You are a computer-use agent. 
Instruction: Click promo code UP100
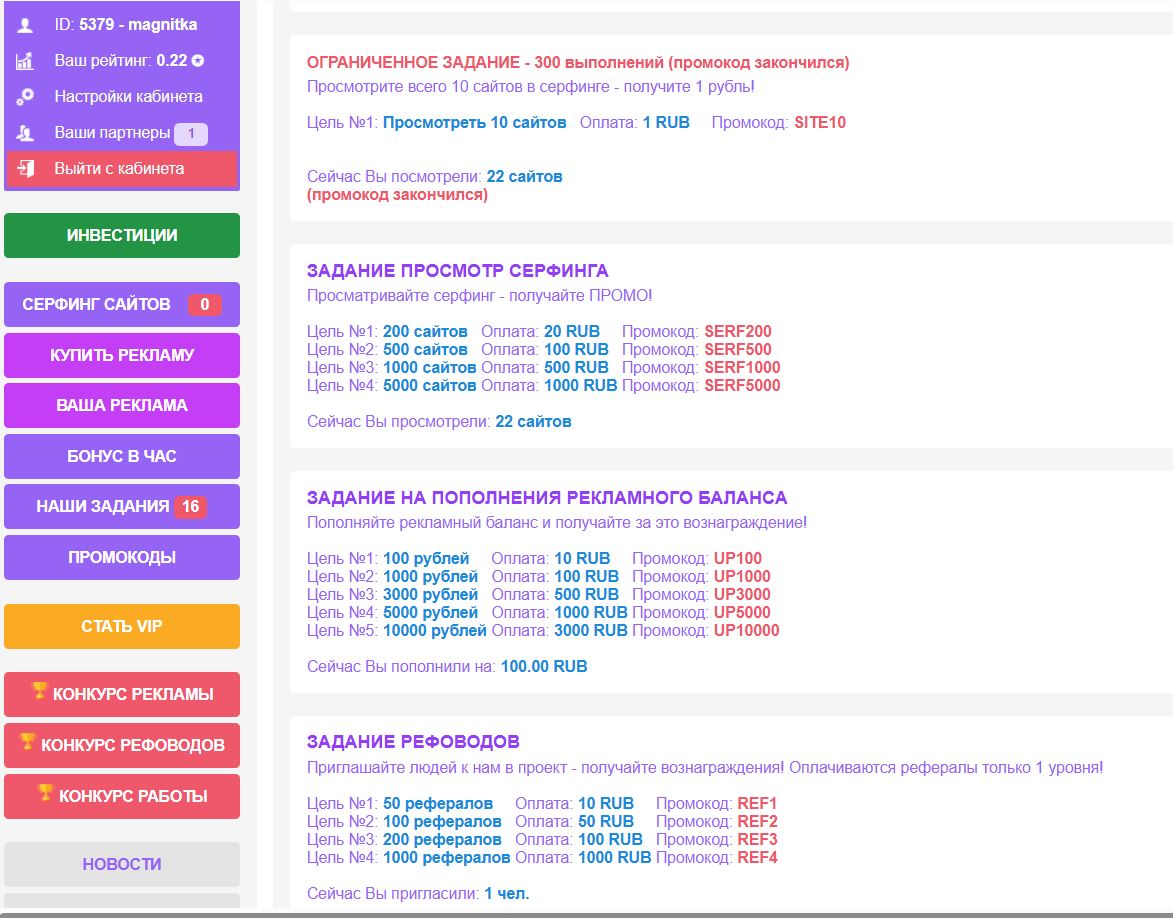pyautogui.click(x=738, y=559)
